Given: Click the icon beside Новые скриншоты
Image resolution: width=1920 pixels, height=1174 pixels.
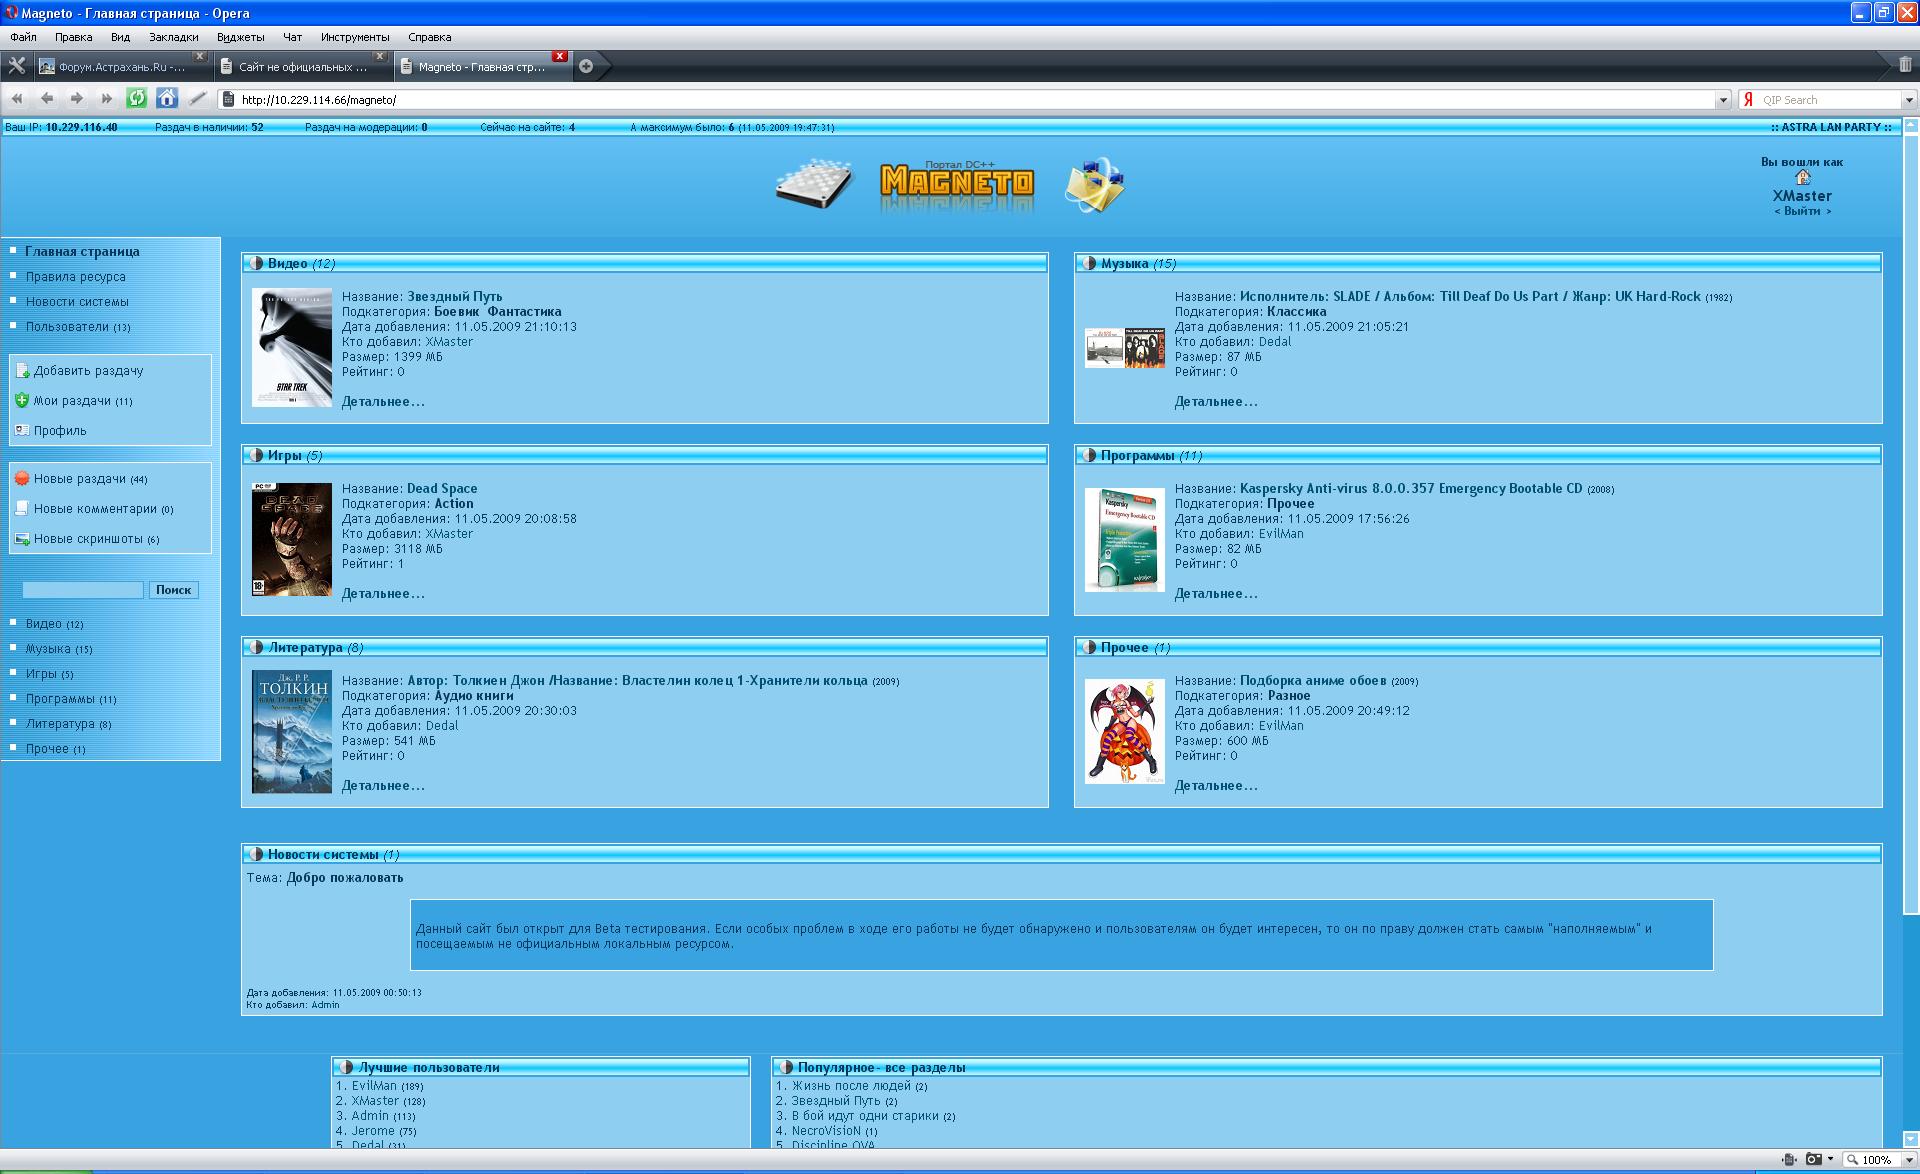Looking at the screenshot, I should [22, 539].
